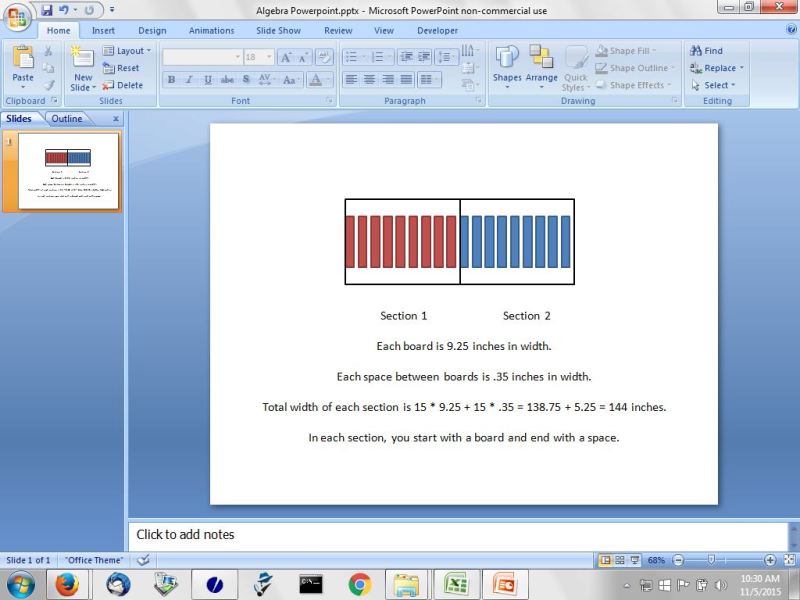Viewport: 800px width, 600px height.
Task: Open the font name combo box
Action: pyautogui.click(x=202, y=57)
